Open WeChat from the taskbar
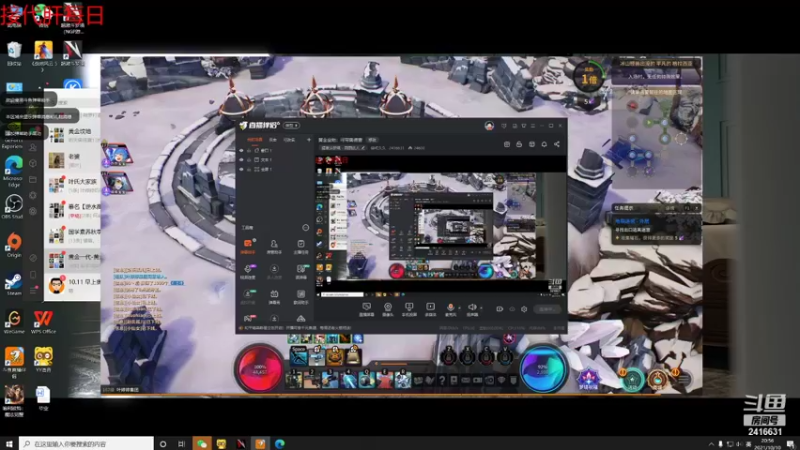800x450 pixels. click(202, 443)
